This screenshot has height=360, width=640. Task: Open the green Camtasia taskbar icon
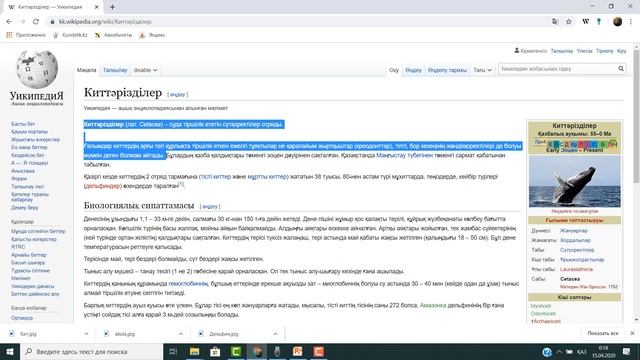pyautogui.click(x=236, y=351)
